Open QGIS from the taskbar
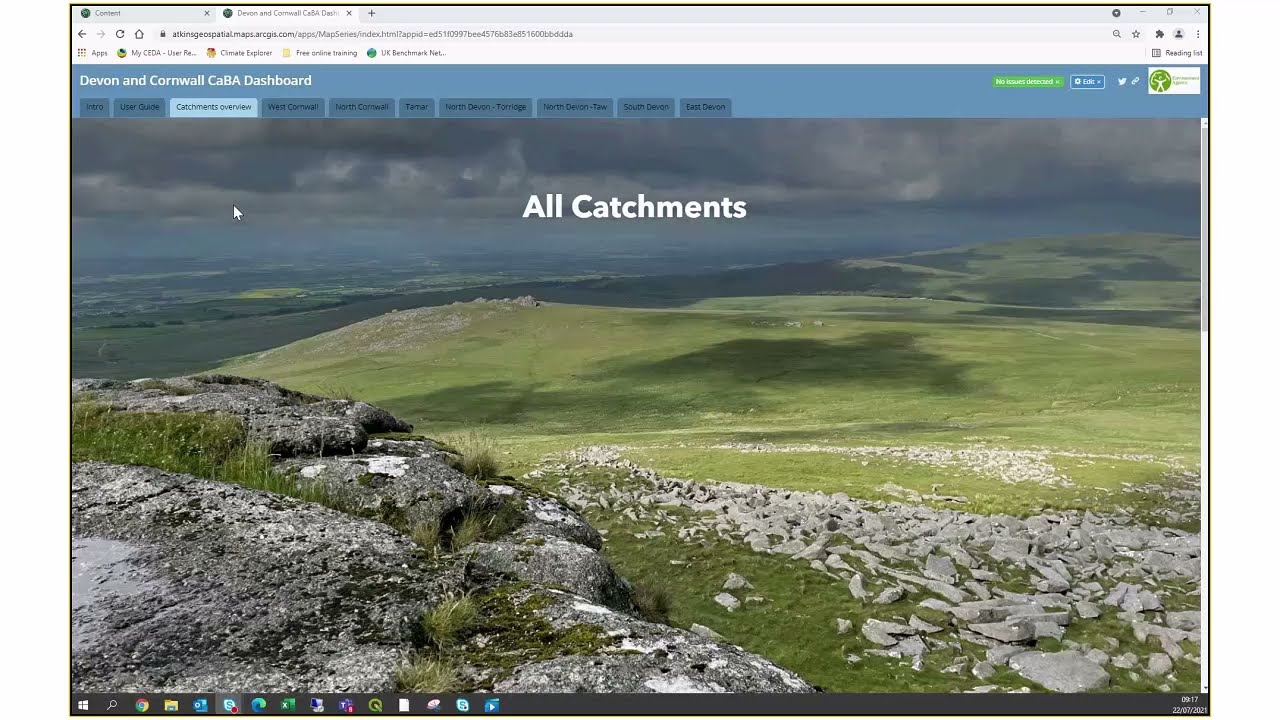 [375, 705]
